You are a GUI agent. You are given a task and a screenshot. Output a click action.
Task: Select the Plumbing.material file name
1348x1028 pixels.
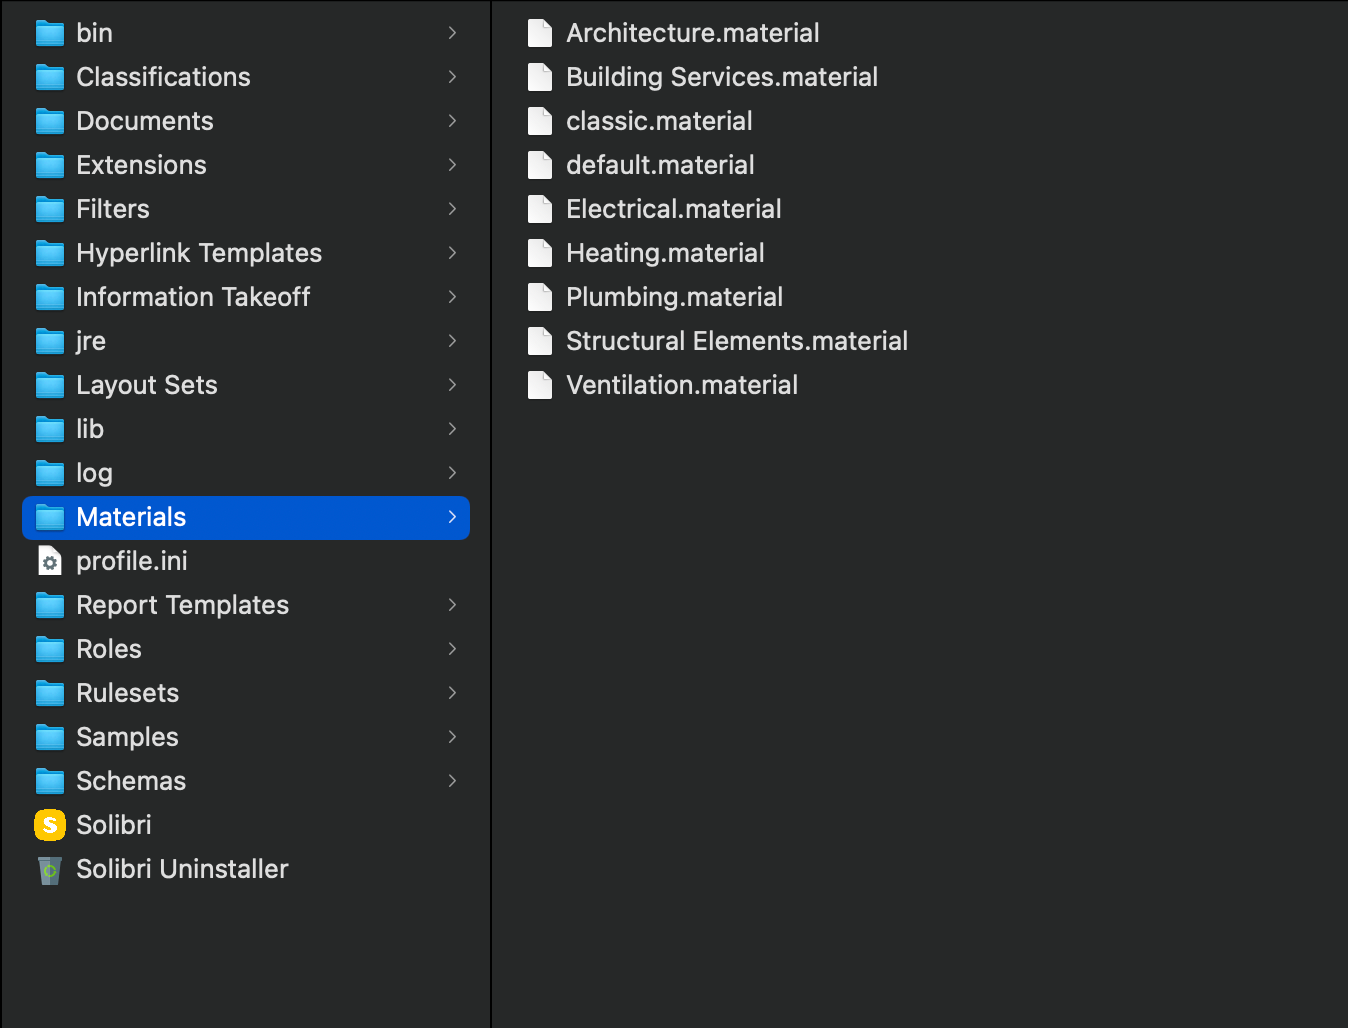[x=674, y=297]
